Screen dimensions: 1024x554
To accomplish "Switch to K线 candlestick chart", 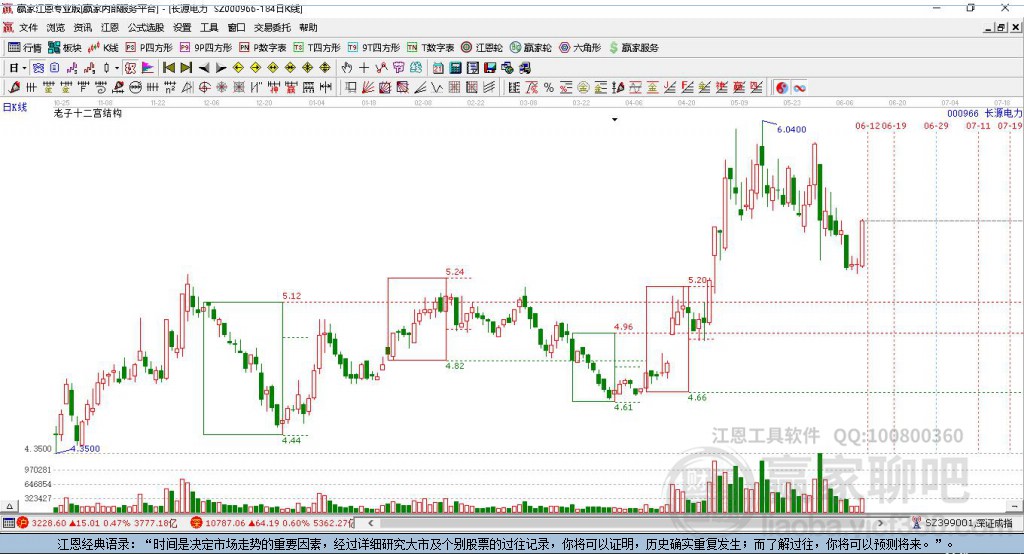I will [103, 48].
